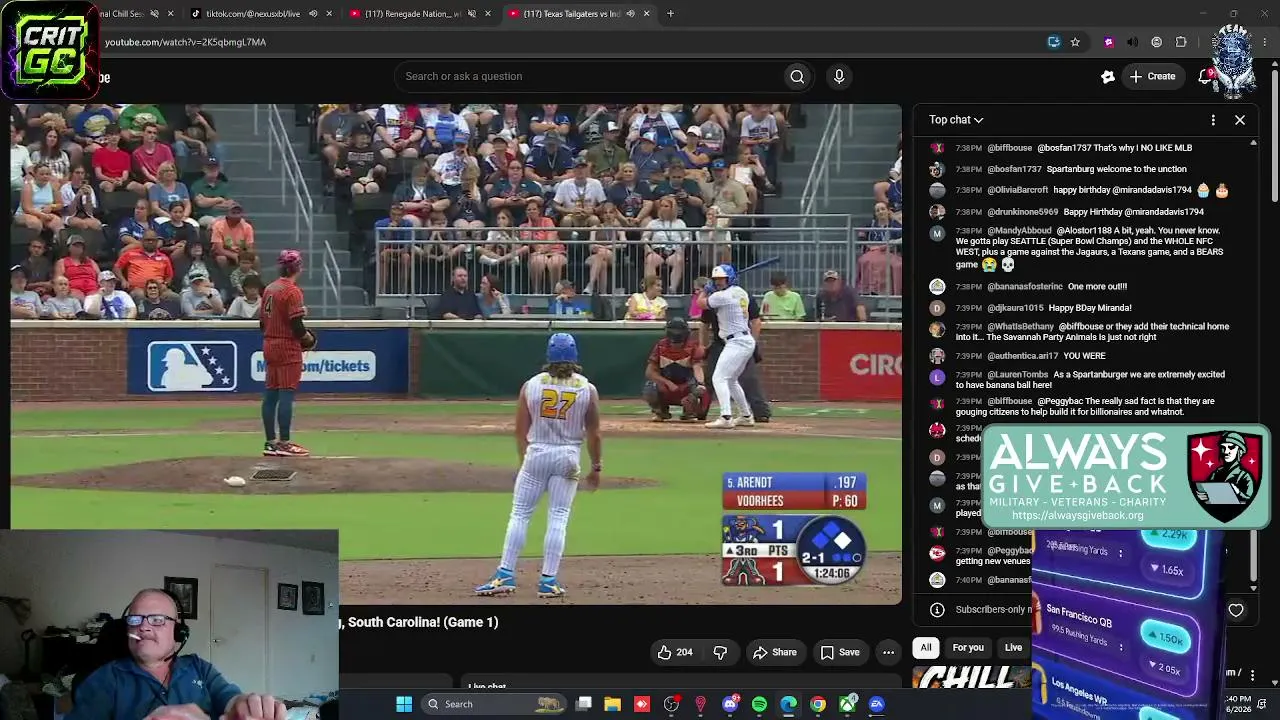Click the Windows taskbar Search box
This screenshot has width=1280, height=720.
pyautogui.click(x=494, y=704)
